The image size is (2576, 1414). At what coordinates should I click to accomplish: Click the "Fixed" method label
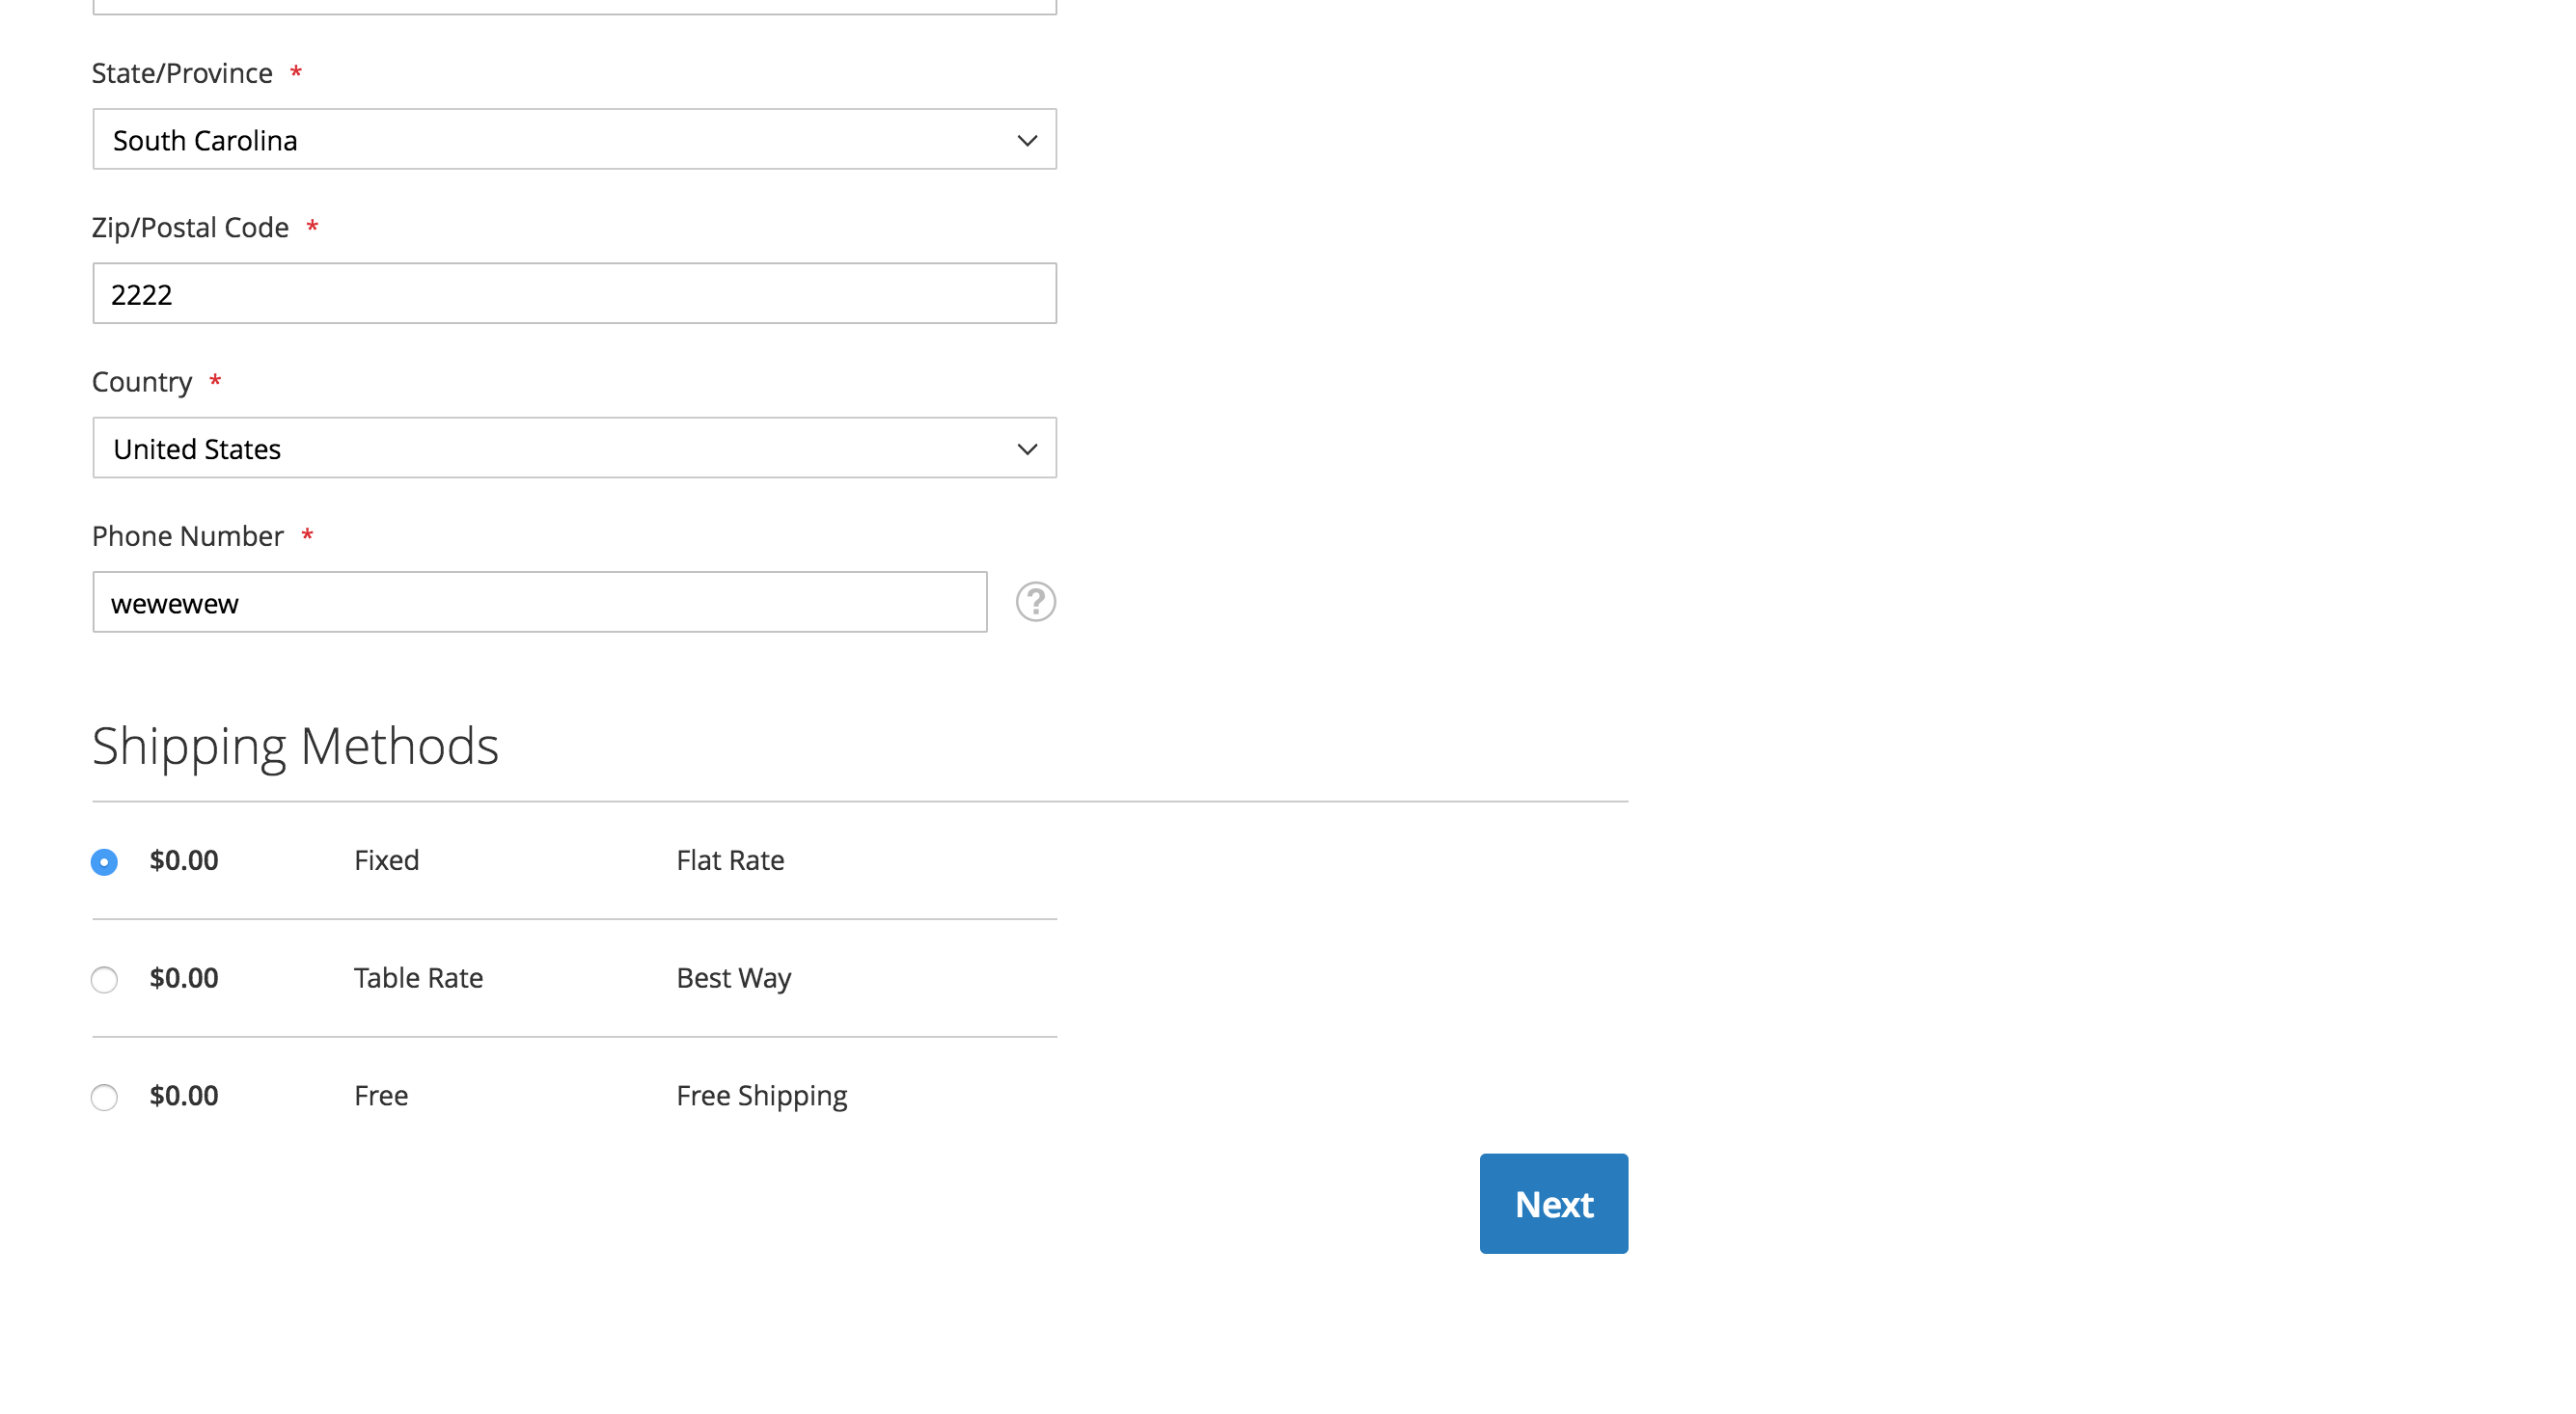pyautogui.click(x=386, y=860)
